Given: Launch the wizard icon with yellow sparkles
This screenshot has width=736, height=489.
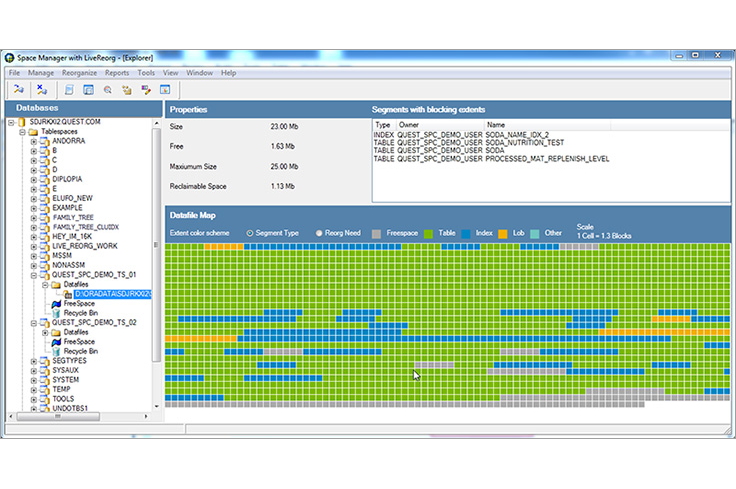Looking at the screenshot, I should click(127, 90).
